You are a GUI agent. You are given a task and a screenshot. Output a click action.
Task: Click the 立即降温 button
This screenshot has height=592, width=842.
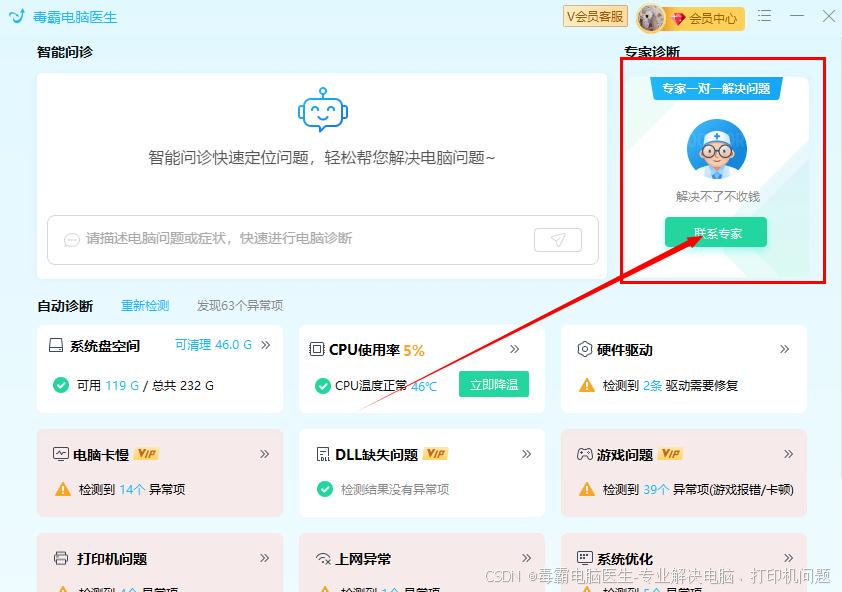pyautogui.click(x=493, y=385)
